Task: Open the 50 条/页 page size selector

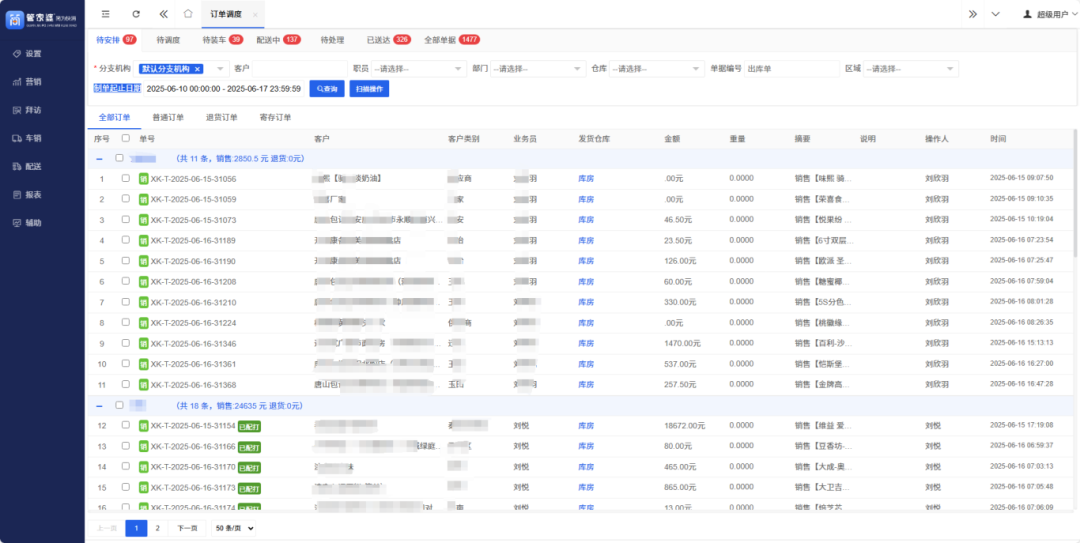Action: pyautogui.click(x=235, y=527)
